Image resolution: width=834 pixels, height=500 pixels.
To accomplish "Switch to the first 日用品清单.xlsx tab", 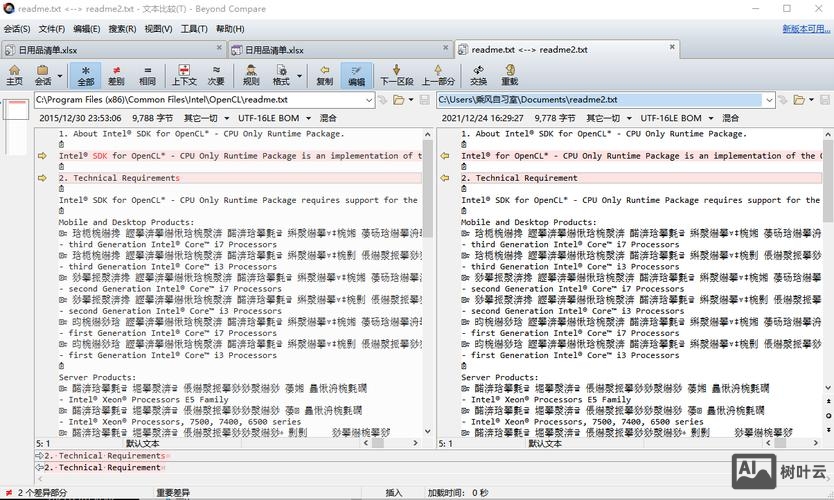I will pyautogui.click(x=114, y=50).
